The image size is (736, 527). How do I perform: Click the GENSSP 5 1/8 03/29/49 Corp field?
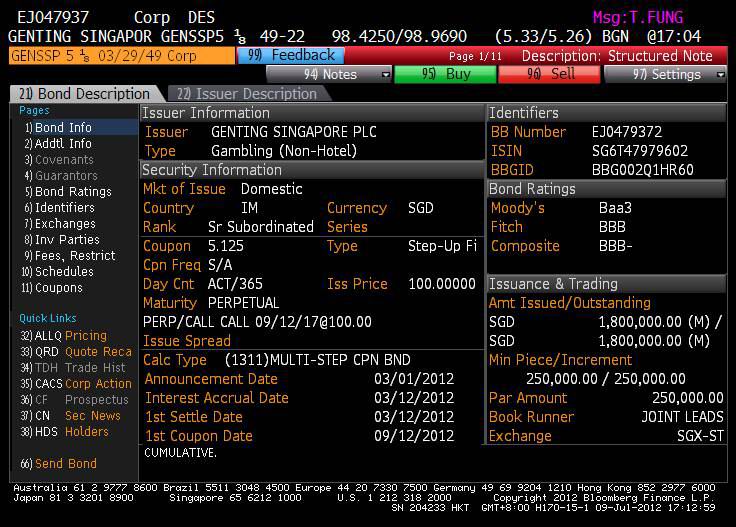pyautogui.click(x=122, y=56)
